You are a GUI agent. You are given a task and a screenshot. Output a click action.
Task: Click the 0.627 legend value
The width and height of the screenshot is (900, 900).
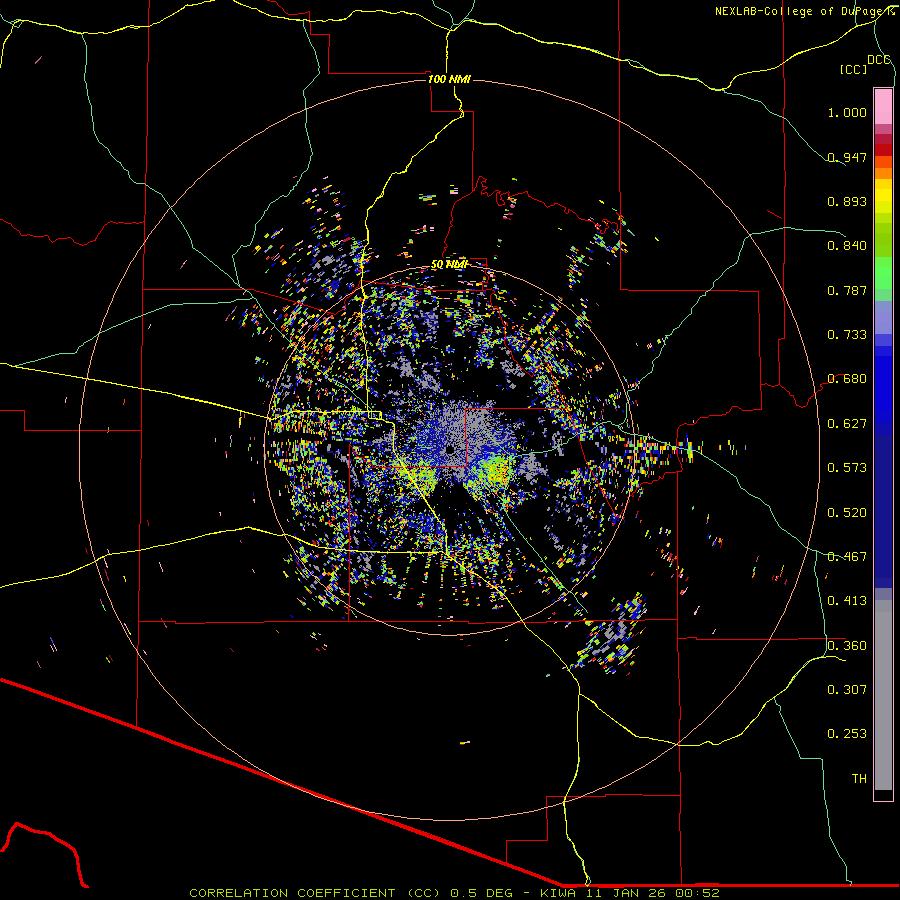click(847, 424)
